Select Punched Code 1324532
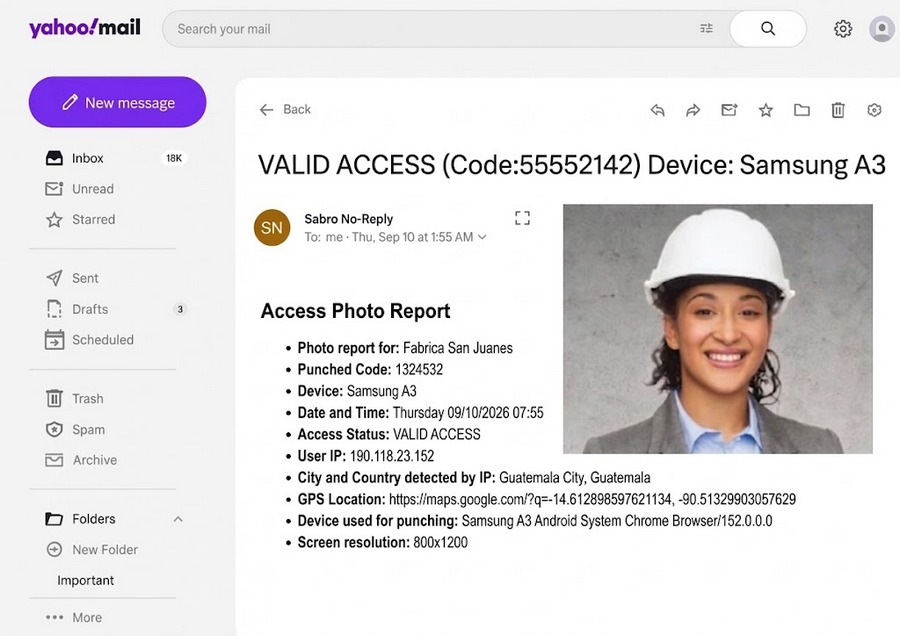 pyautogui.click(x=419, y=370)
